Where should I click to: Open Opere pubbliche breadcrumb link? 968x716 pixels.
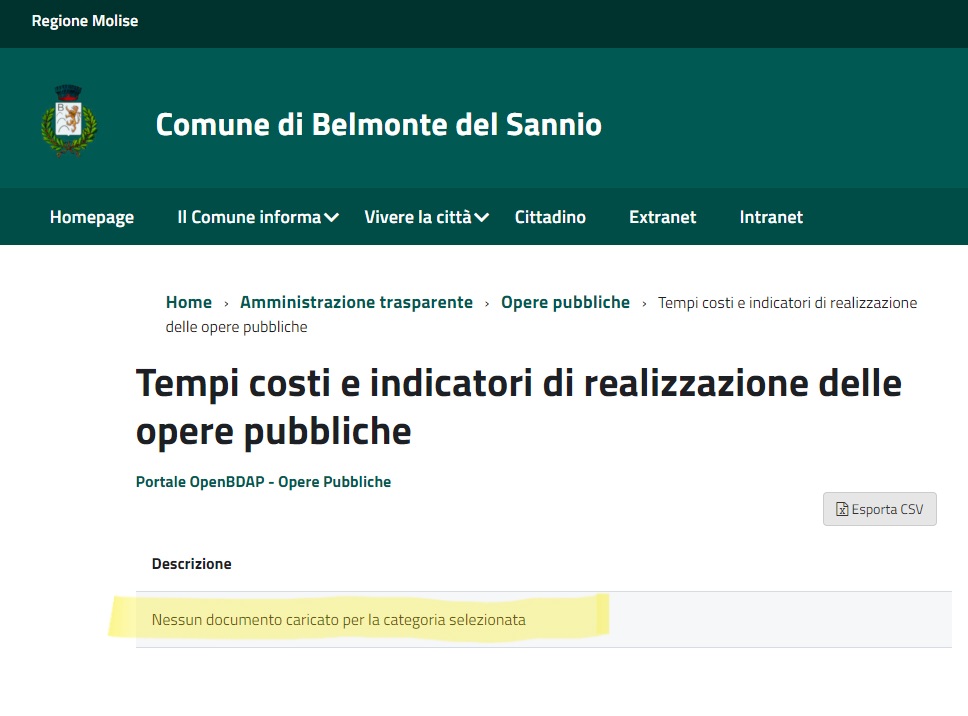click(x=565, y=302)
